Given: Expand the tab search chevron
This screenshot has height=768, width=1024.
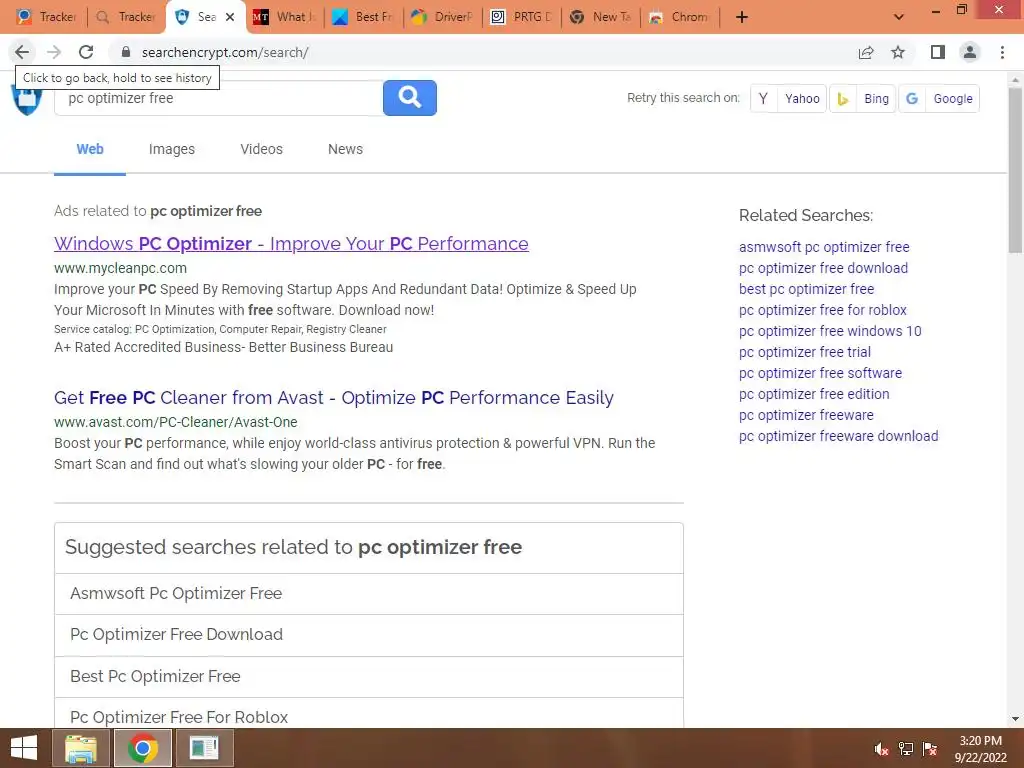Looking at the screenshot, I should pos(899,17).
